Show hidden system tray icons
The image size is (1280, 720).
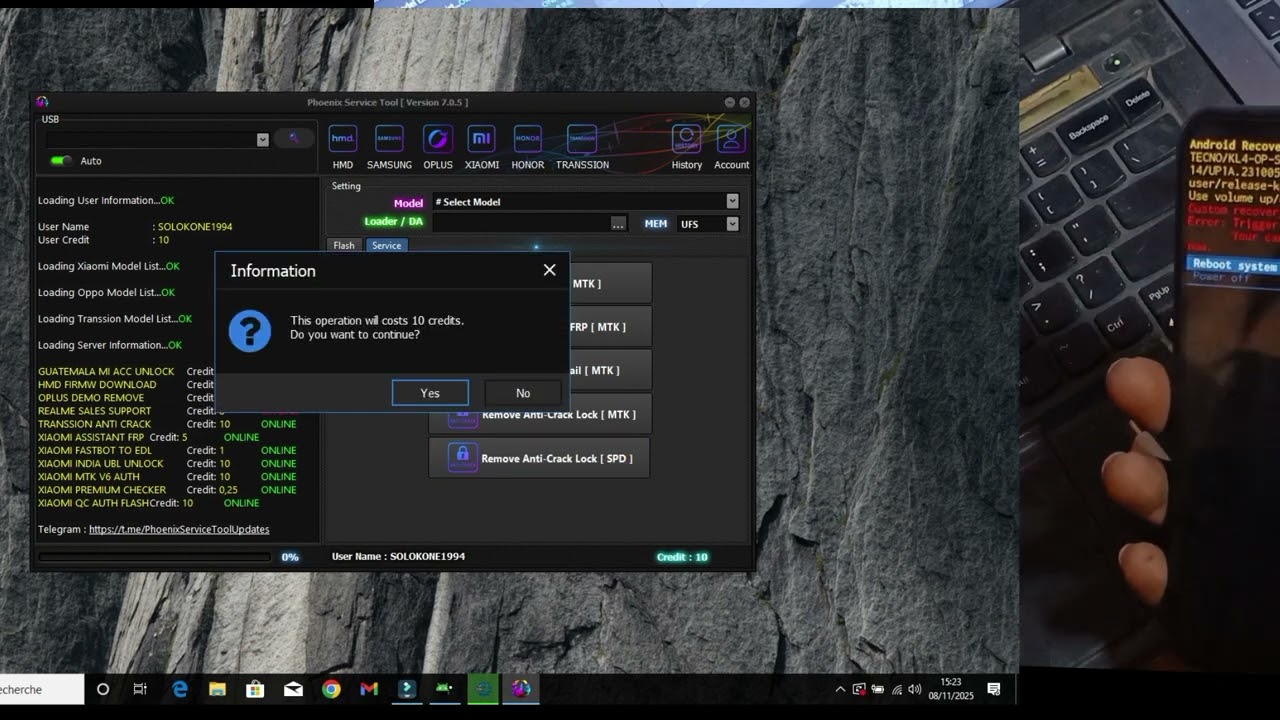tap(840, 689)
